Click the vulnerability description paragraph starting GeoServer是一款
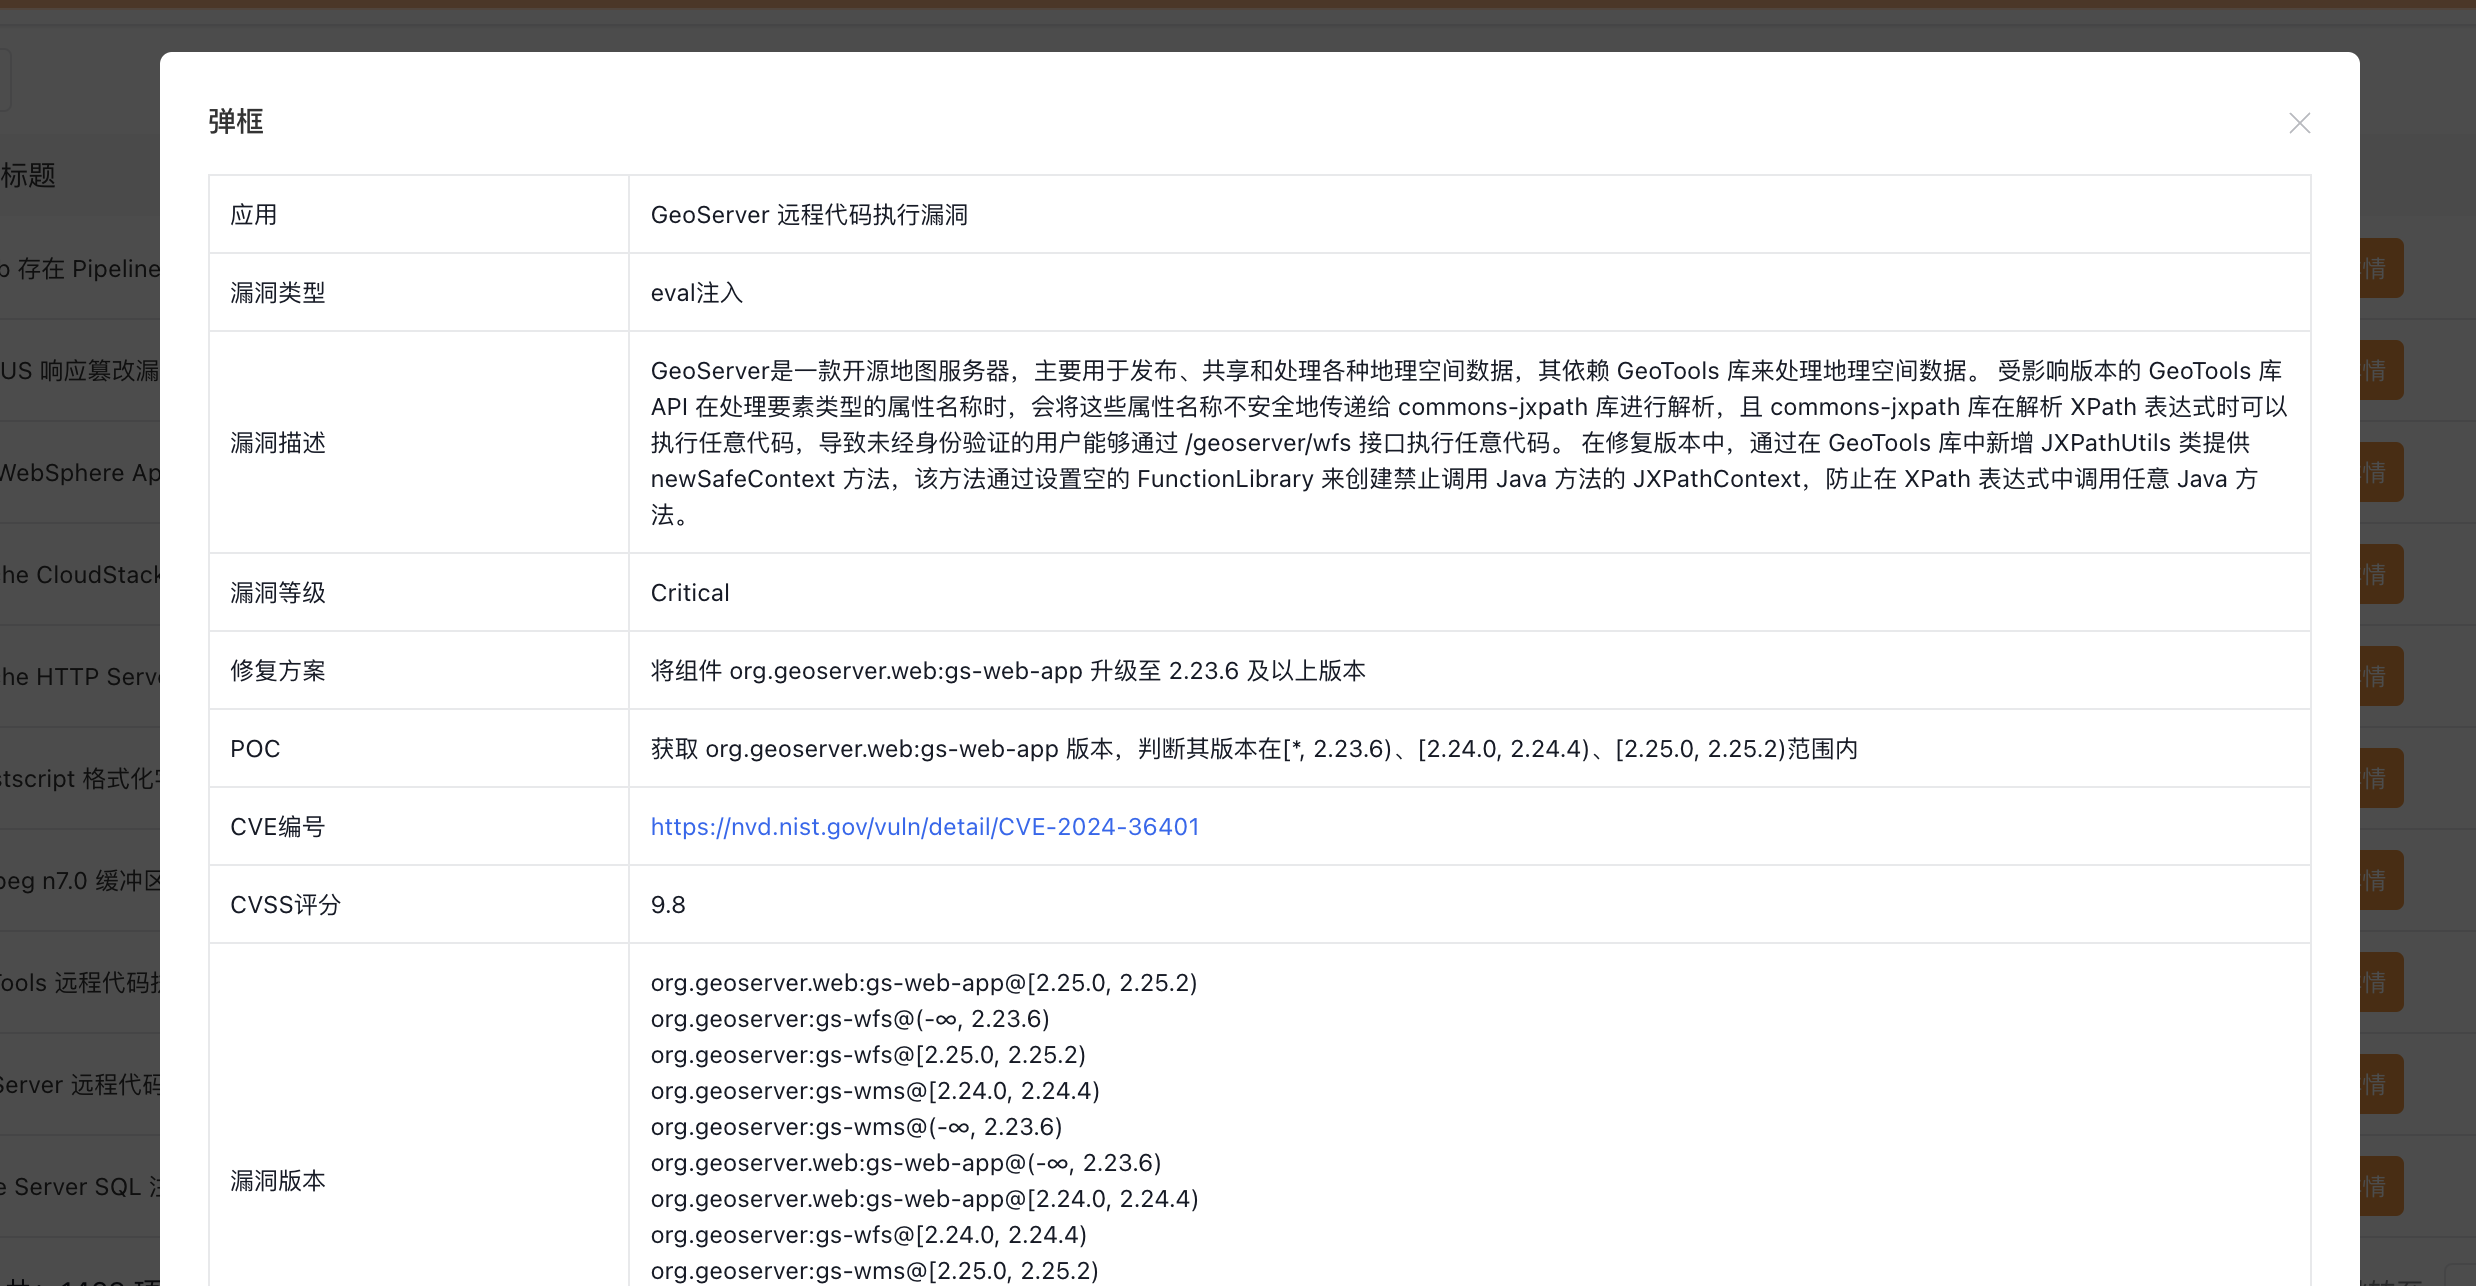The image size is (2476, 1286). click(1468, 443)
